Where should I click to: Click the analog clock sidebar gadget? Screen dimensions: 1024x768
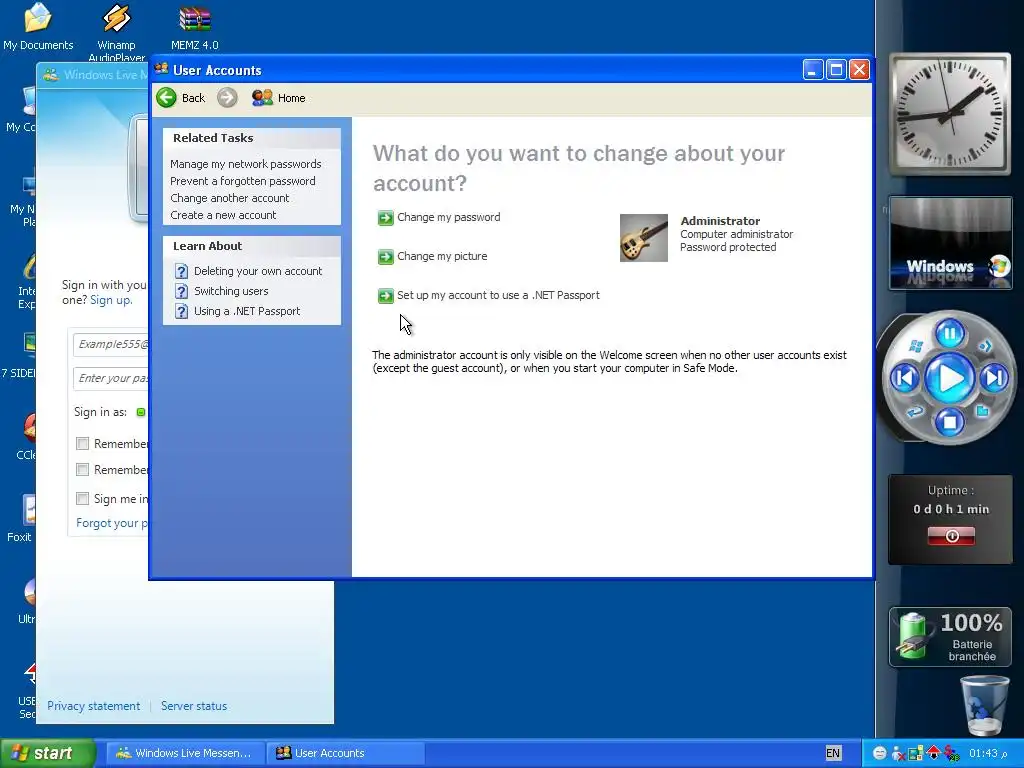pyautogui.click(x=950, y=115)
